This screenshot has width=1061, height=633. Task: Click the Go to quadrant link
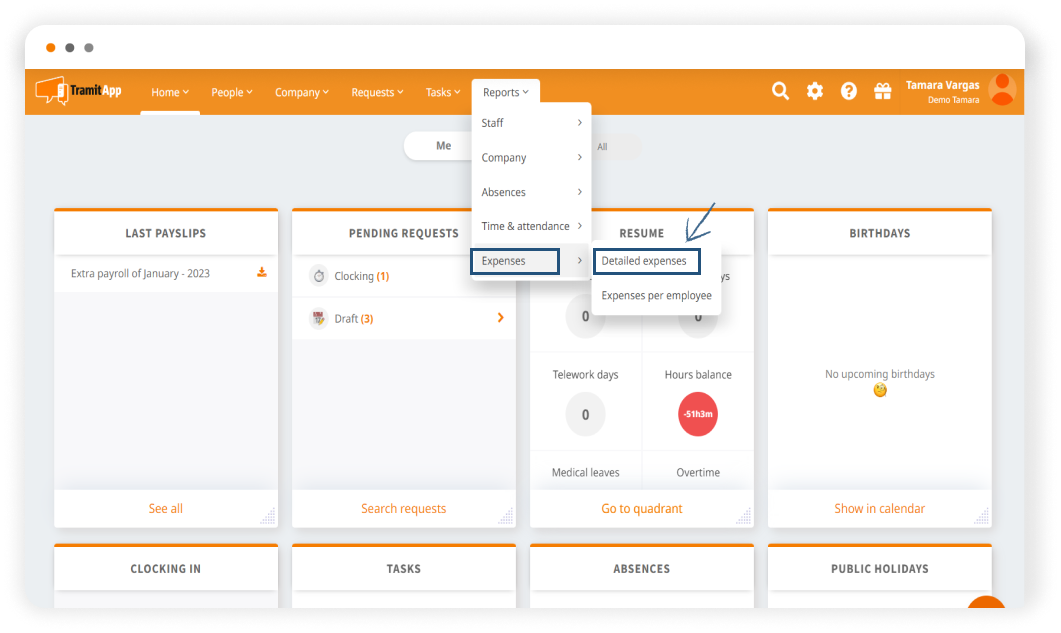tap(641, 508)
